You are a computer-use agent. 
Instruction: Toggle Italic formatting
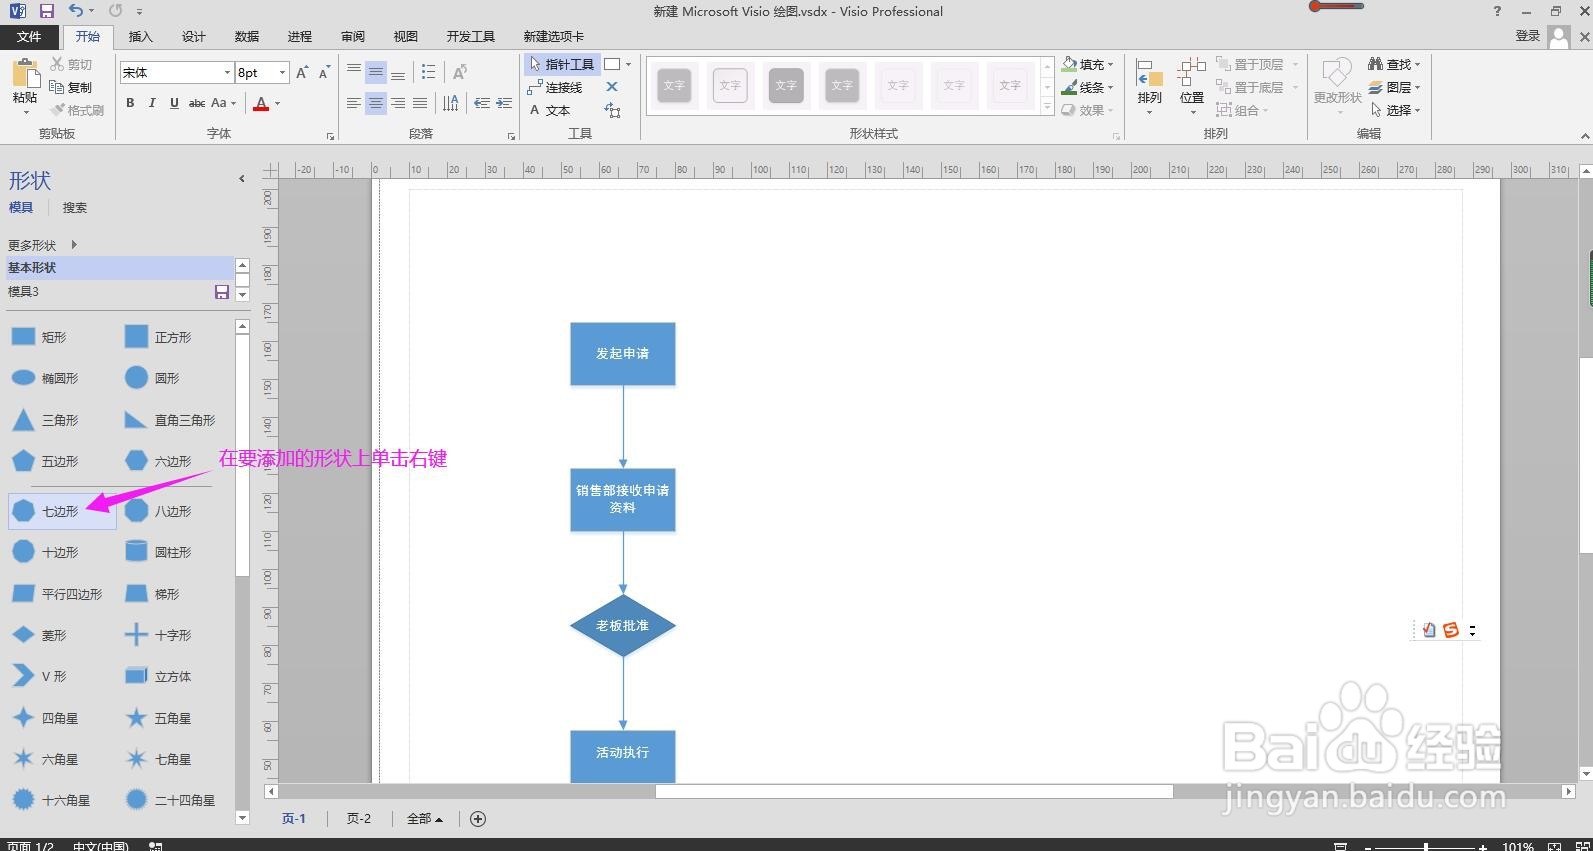click(152, 103)
